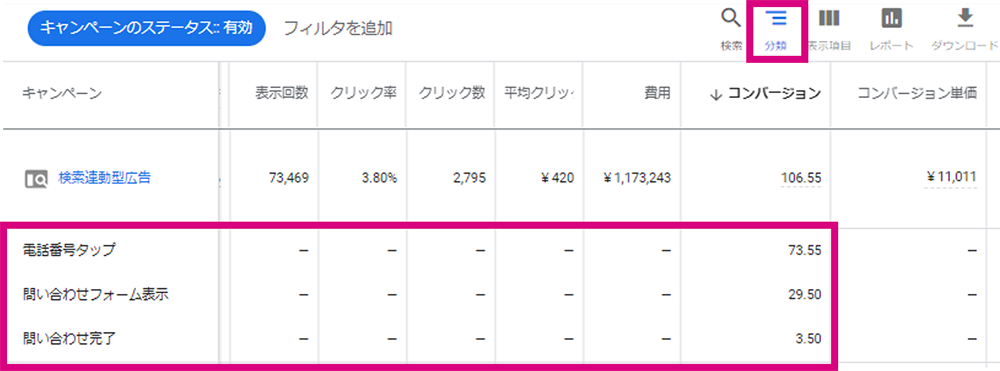Click the sort arrow beside コンバージョン
The height and width of the screenshot is (371, 1000).
coord(716,94)
